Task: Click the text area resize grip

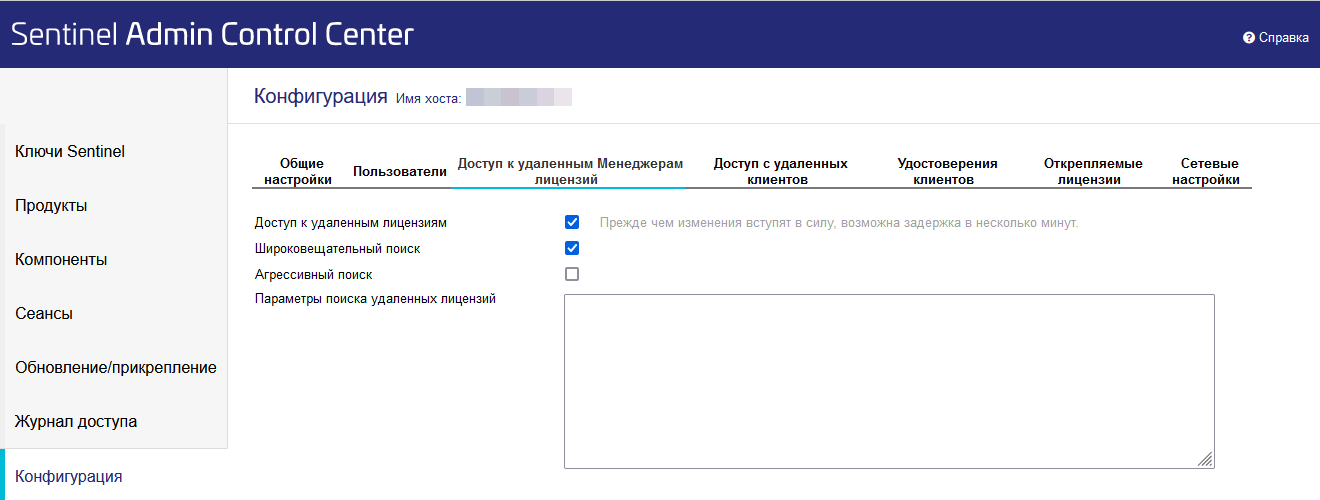Action: (1205, 459)
